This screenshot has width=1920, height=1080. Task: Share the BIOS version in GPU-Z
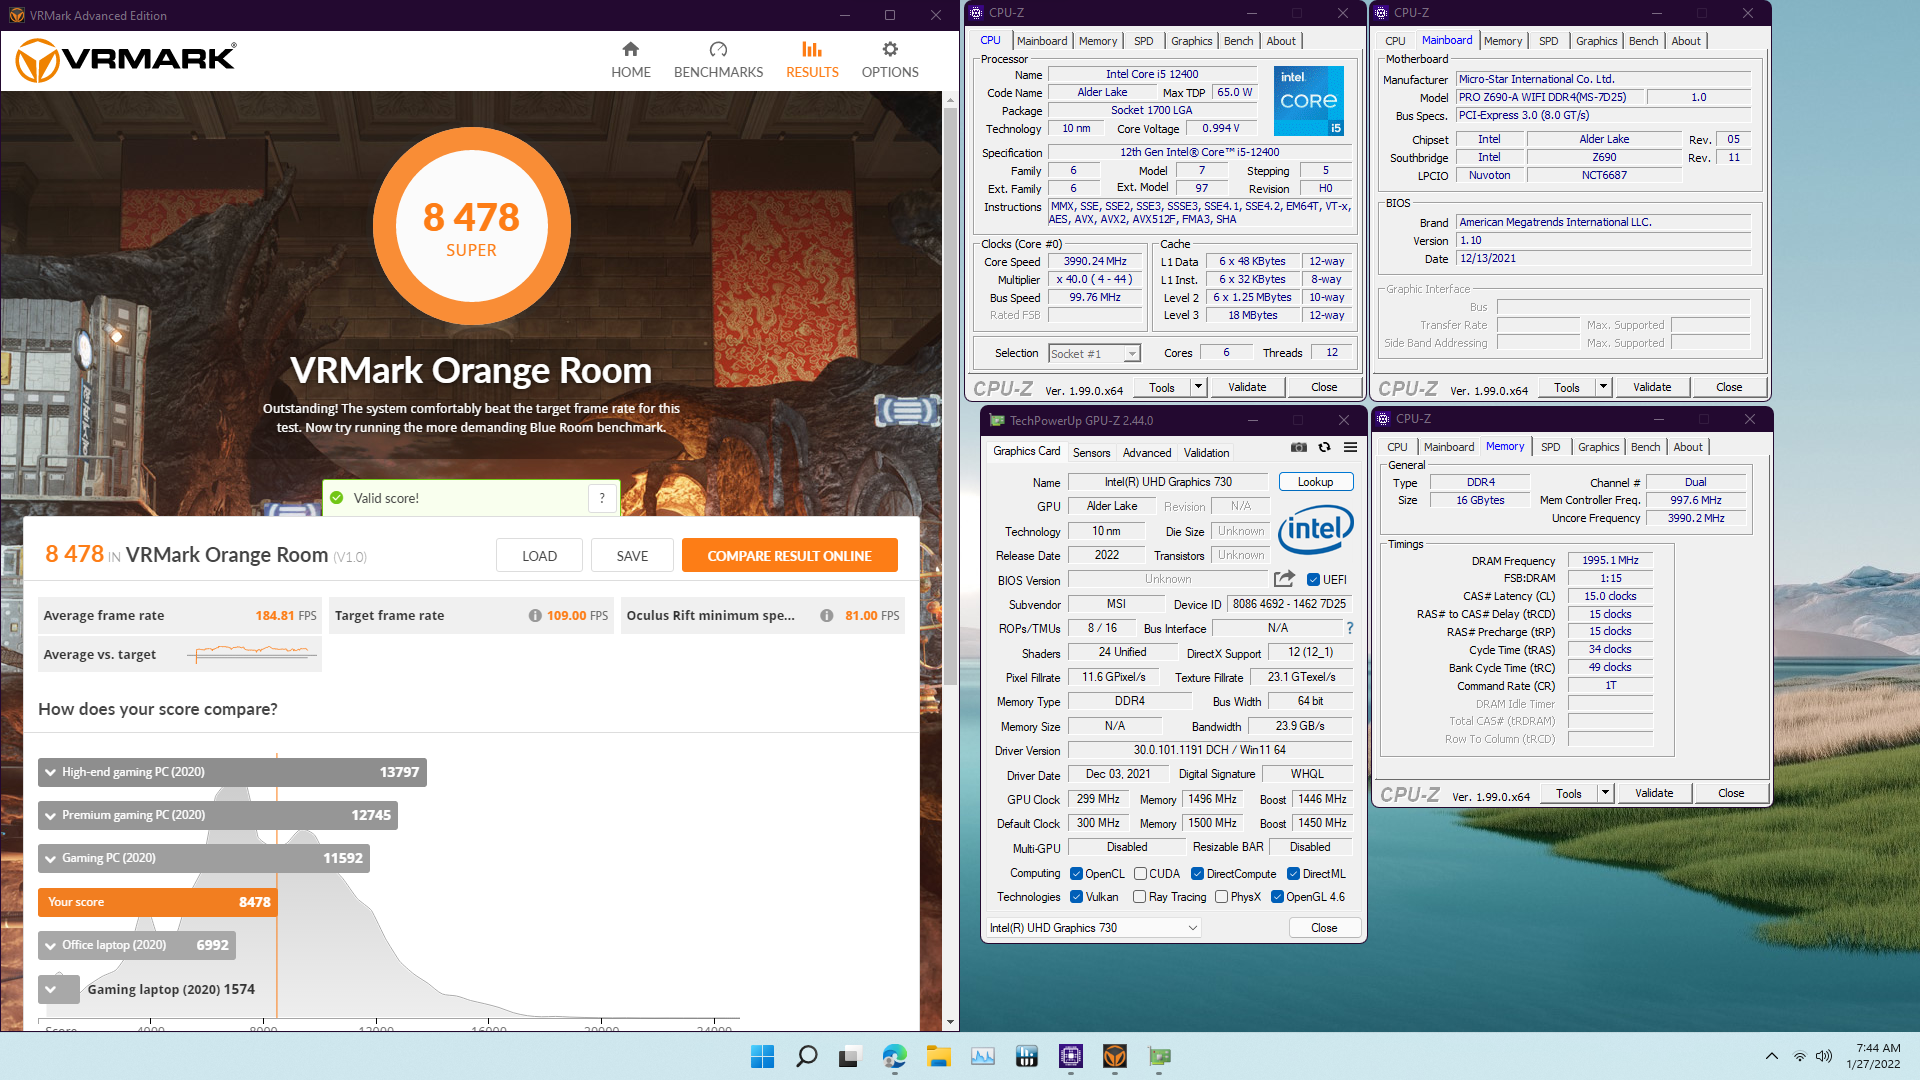1284,579
